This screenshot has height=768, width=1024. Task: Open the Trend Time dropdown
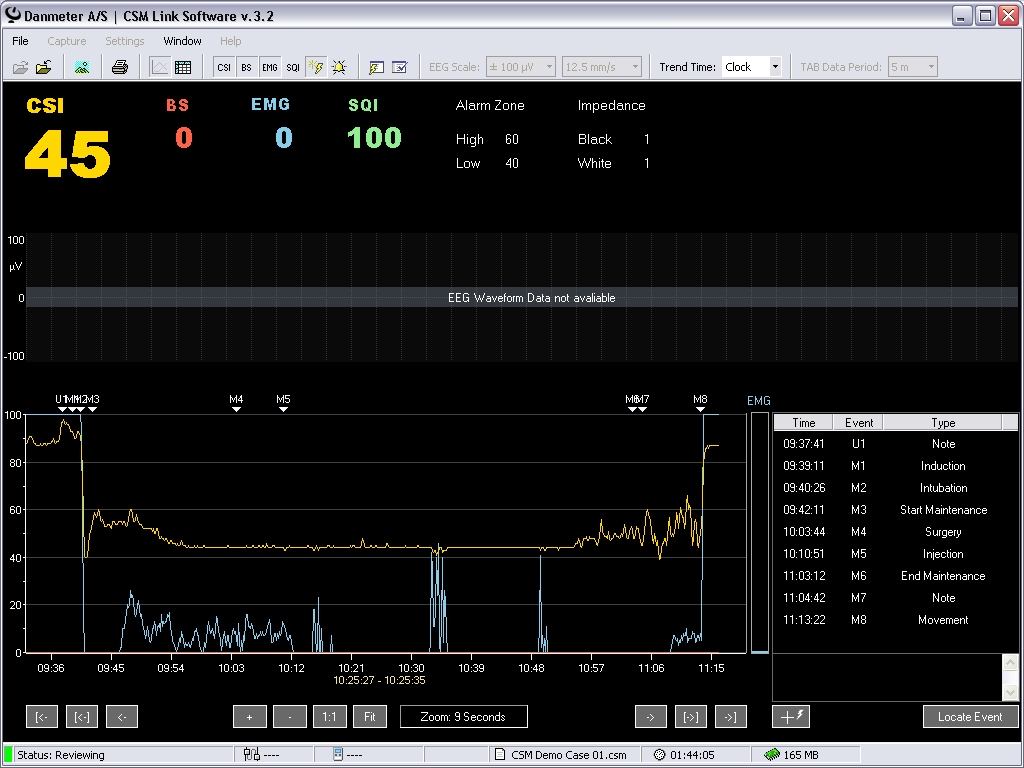pyautogui.click(x=775, y=67)
